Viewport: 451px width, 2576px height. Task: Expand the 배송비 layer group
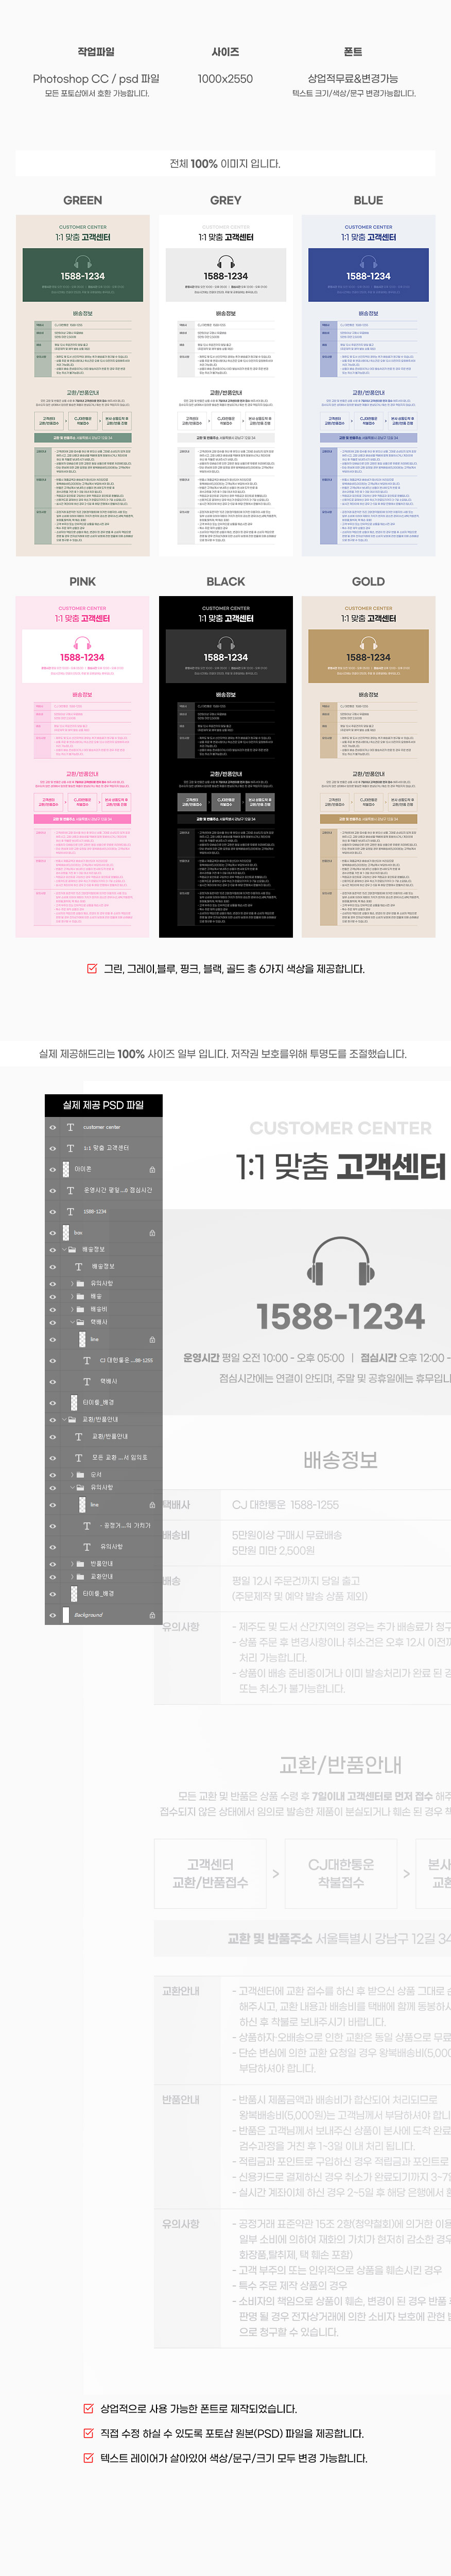coord(72,1309)
